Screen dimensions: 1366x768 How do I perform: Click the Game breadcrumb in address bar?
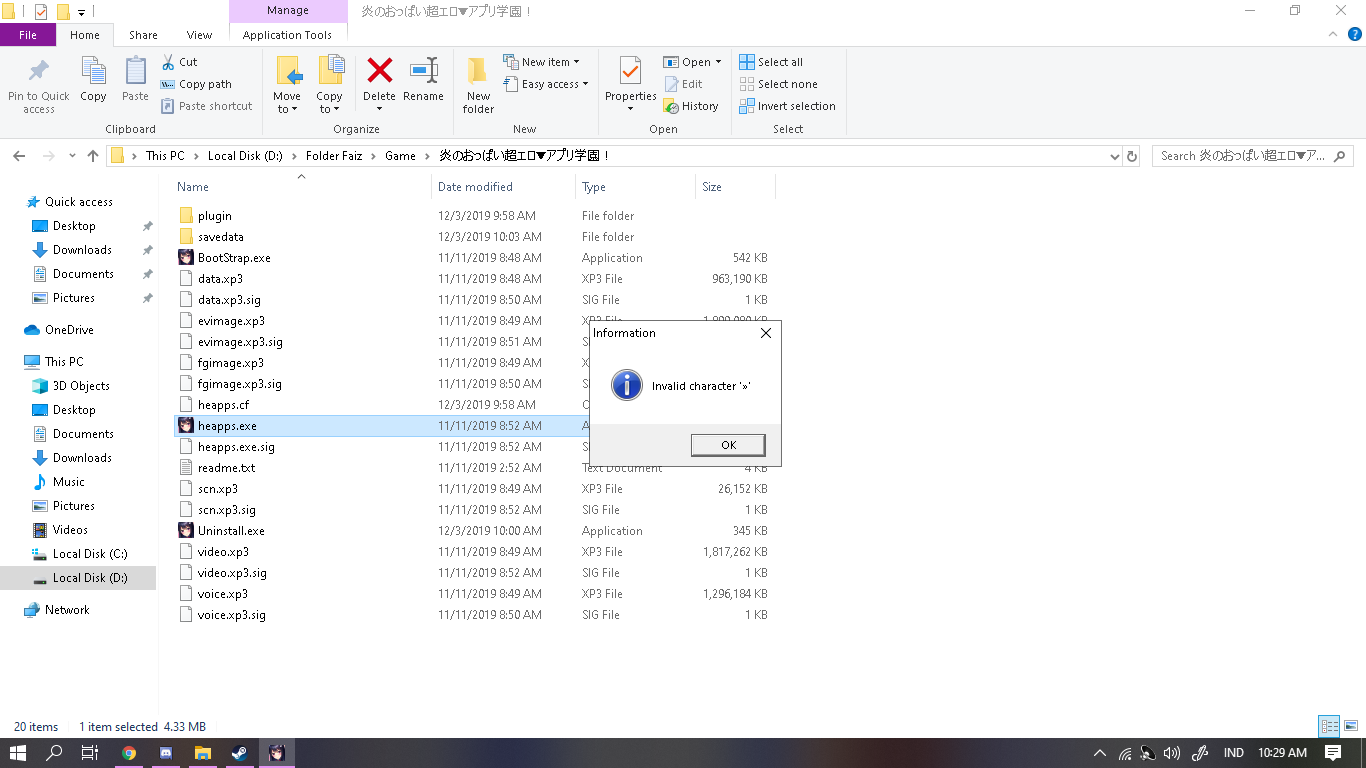tap(400, 156)
